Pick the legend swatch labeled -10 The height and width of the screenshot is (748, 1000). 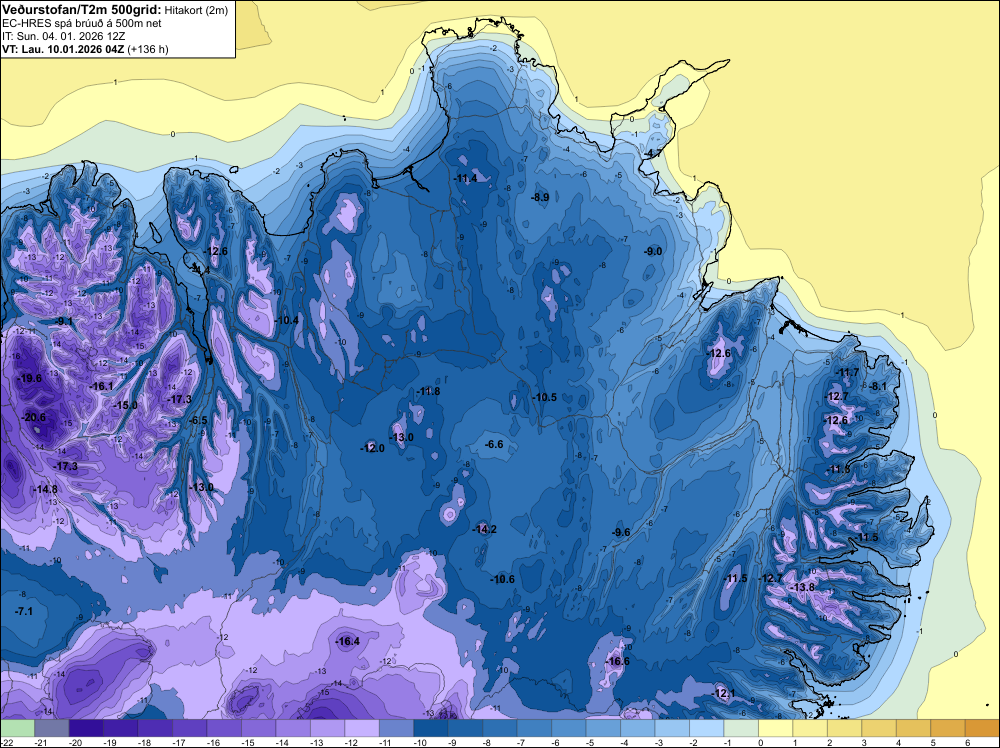click(430, 728)
